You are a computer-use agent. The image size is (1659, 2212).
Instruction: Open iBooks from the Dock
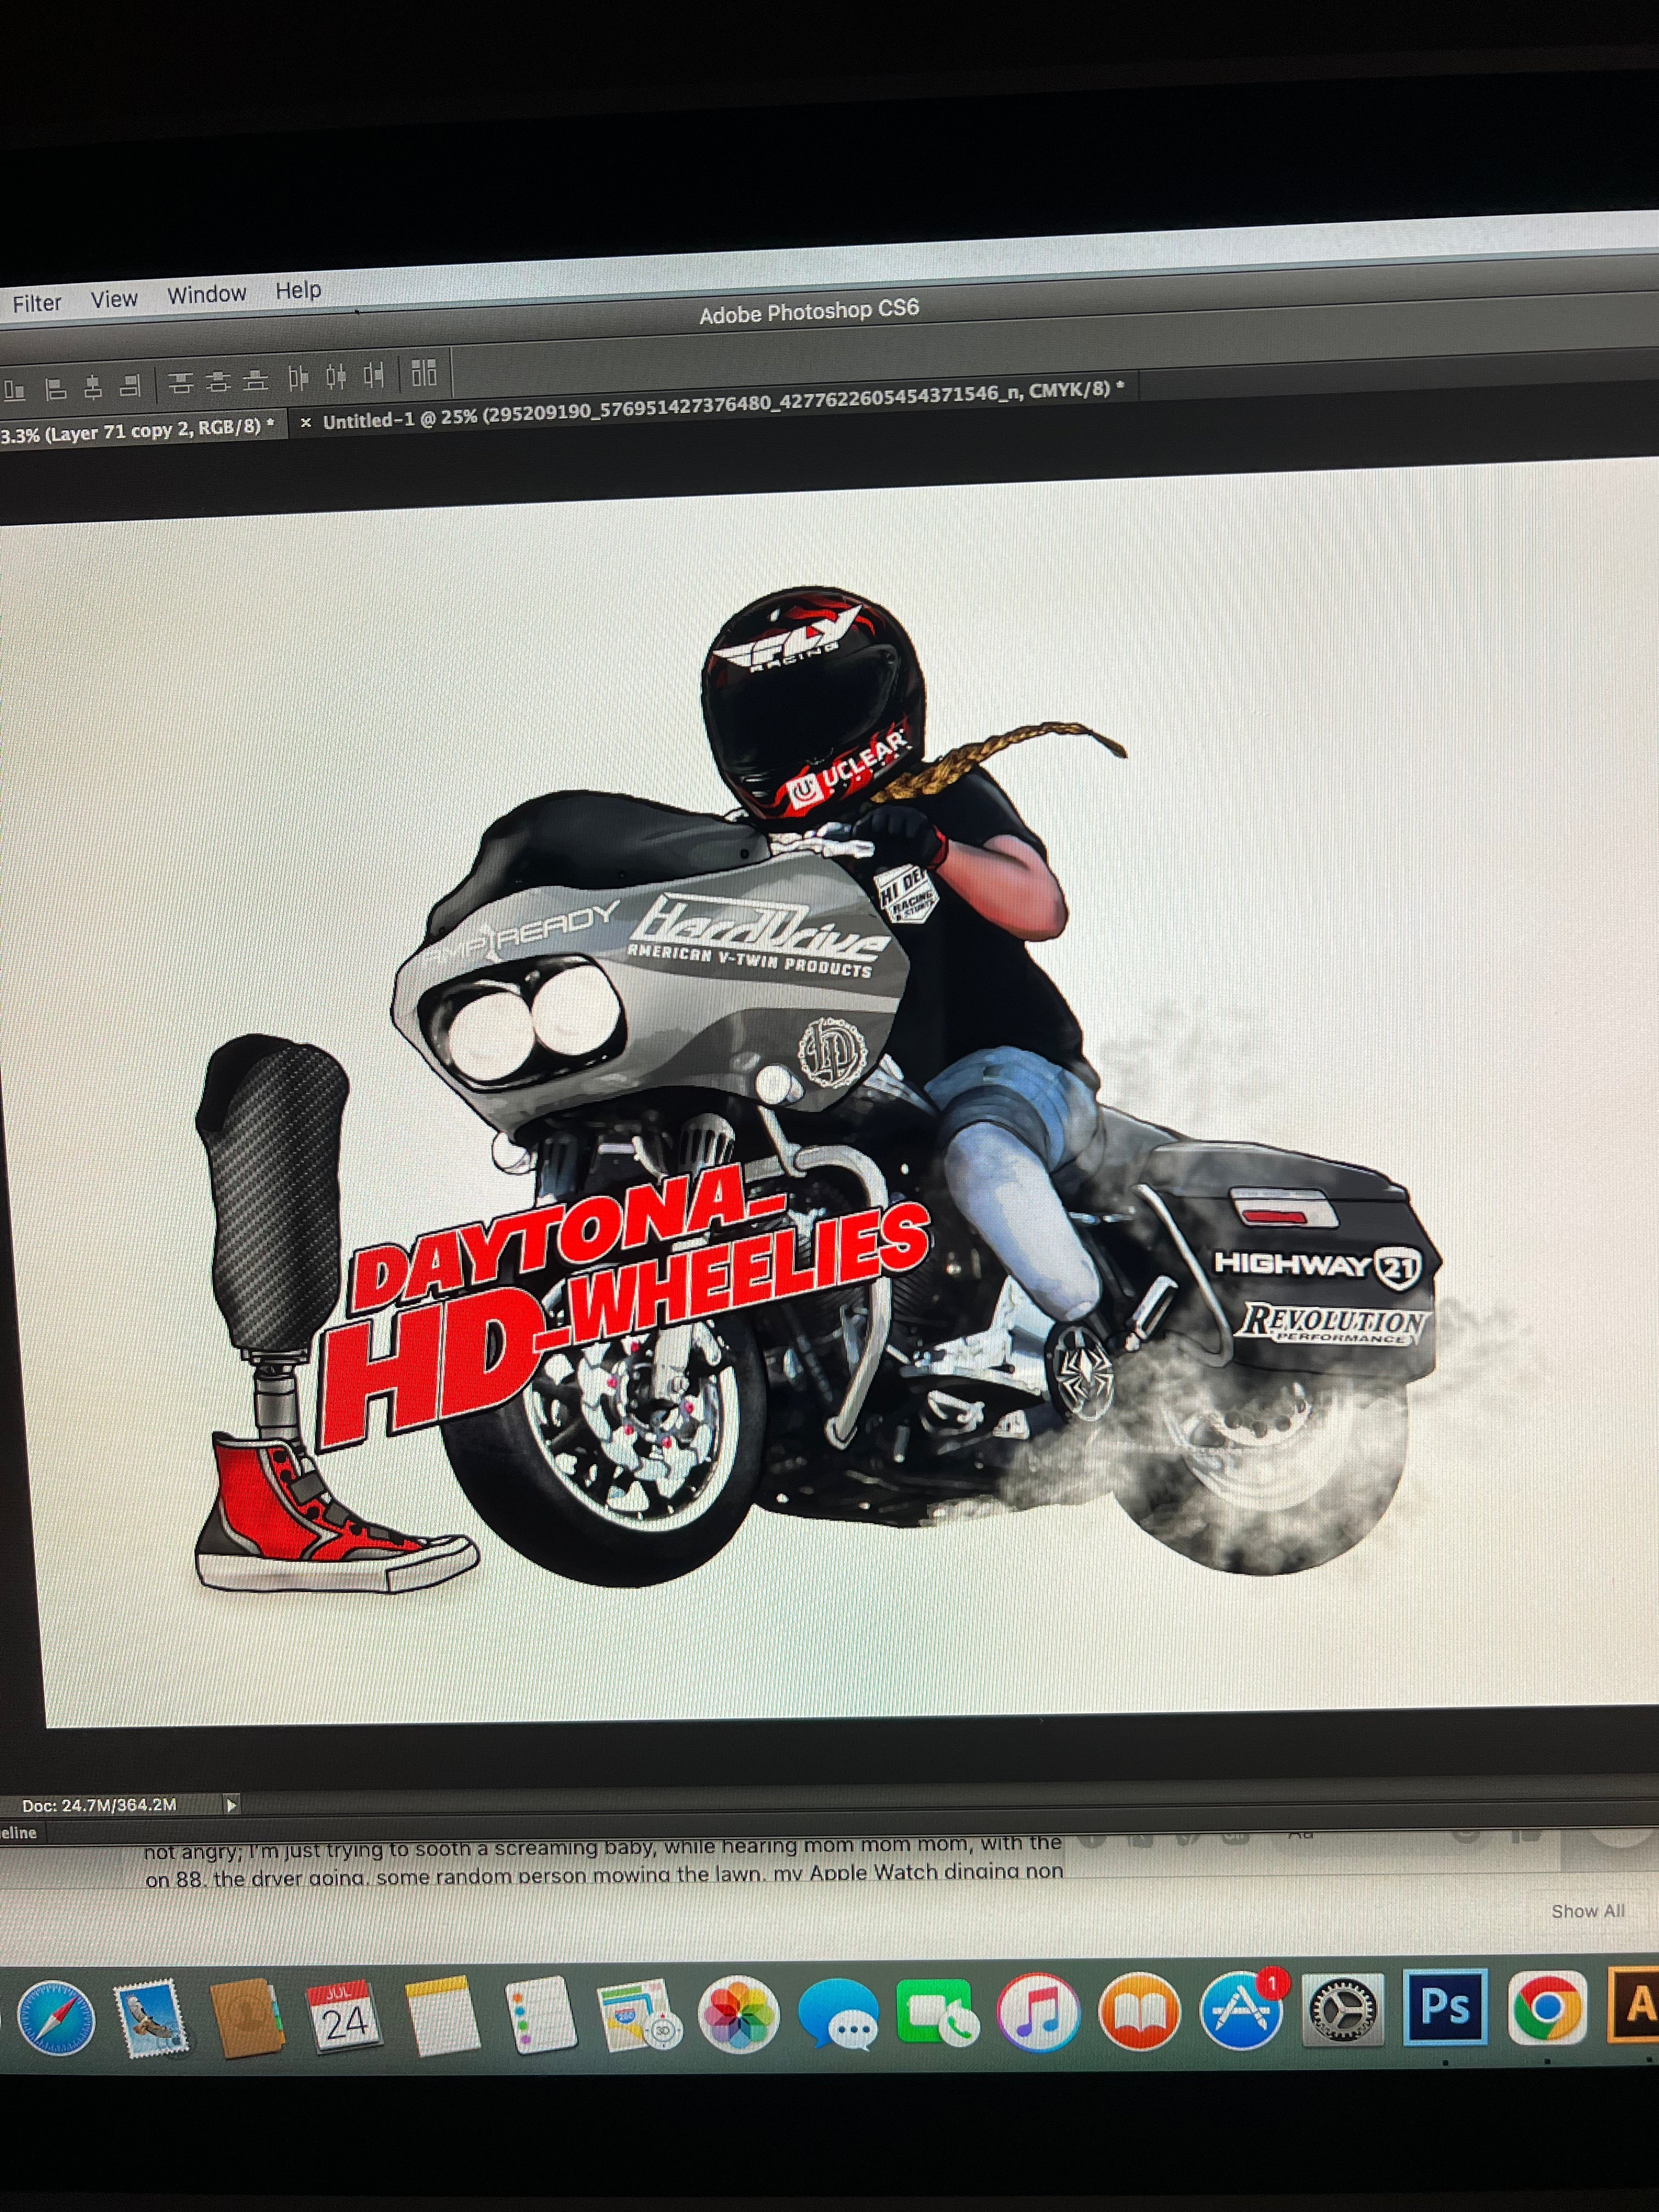pos(1139,2011)
